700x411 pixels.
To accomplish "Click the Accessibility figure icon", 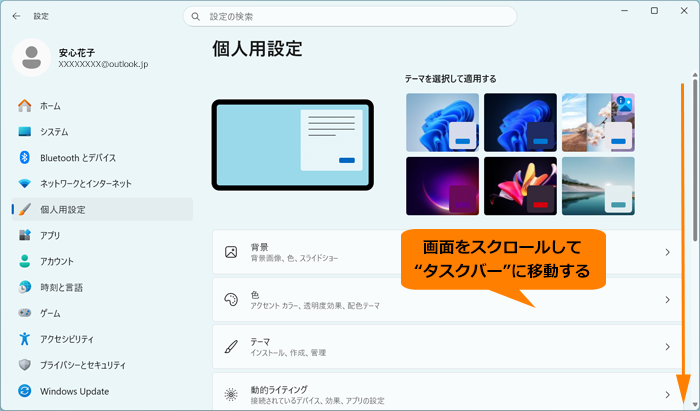I will pyautogui.click(x=25, y=339).
